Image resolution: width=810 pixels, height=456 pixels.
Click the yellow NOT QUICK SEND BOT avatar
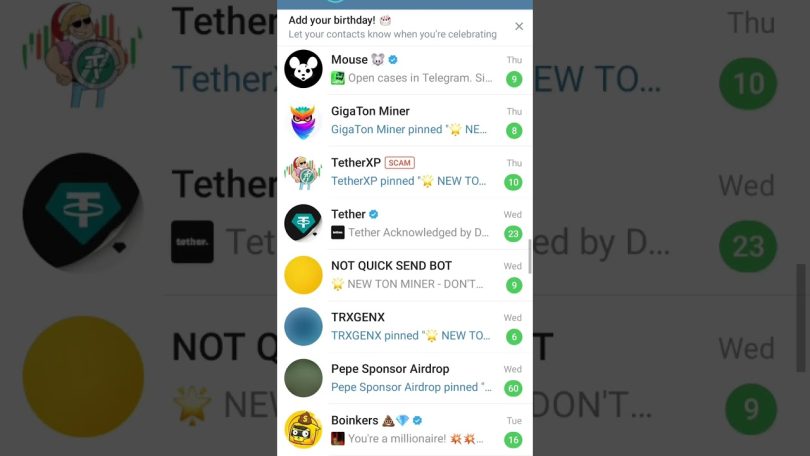(x=303, y=275)
